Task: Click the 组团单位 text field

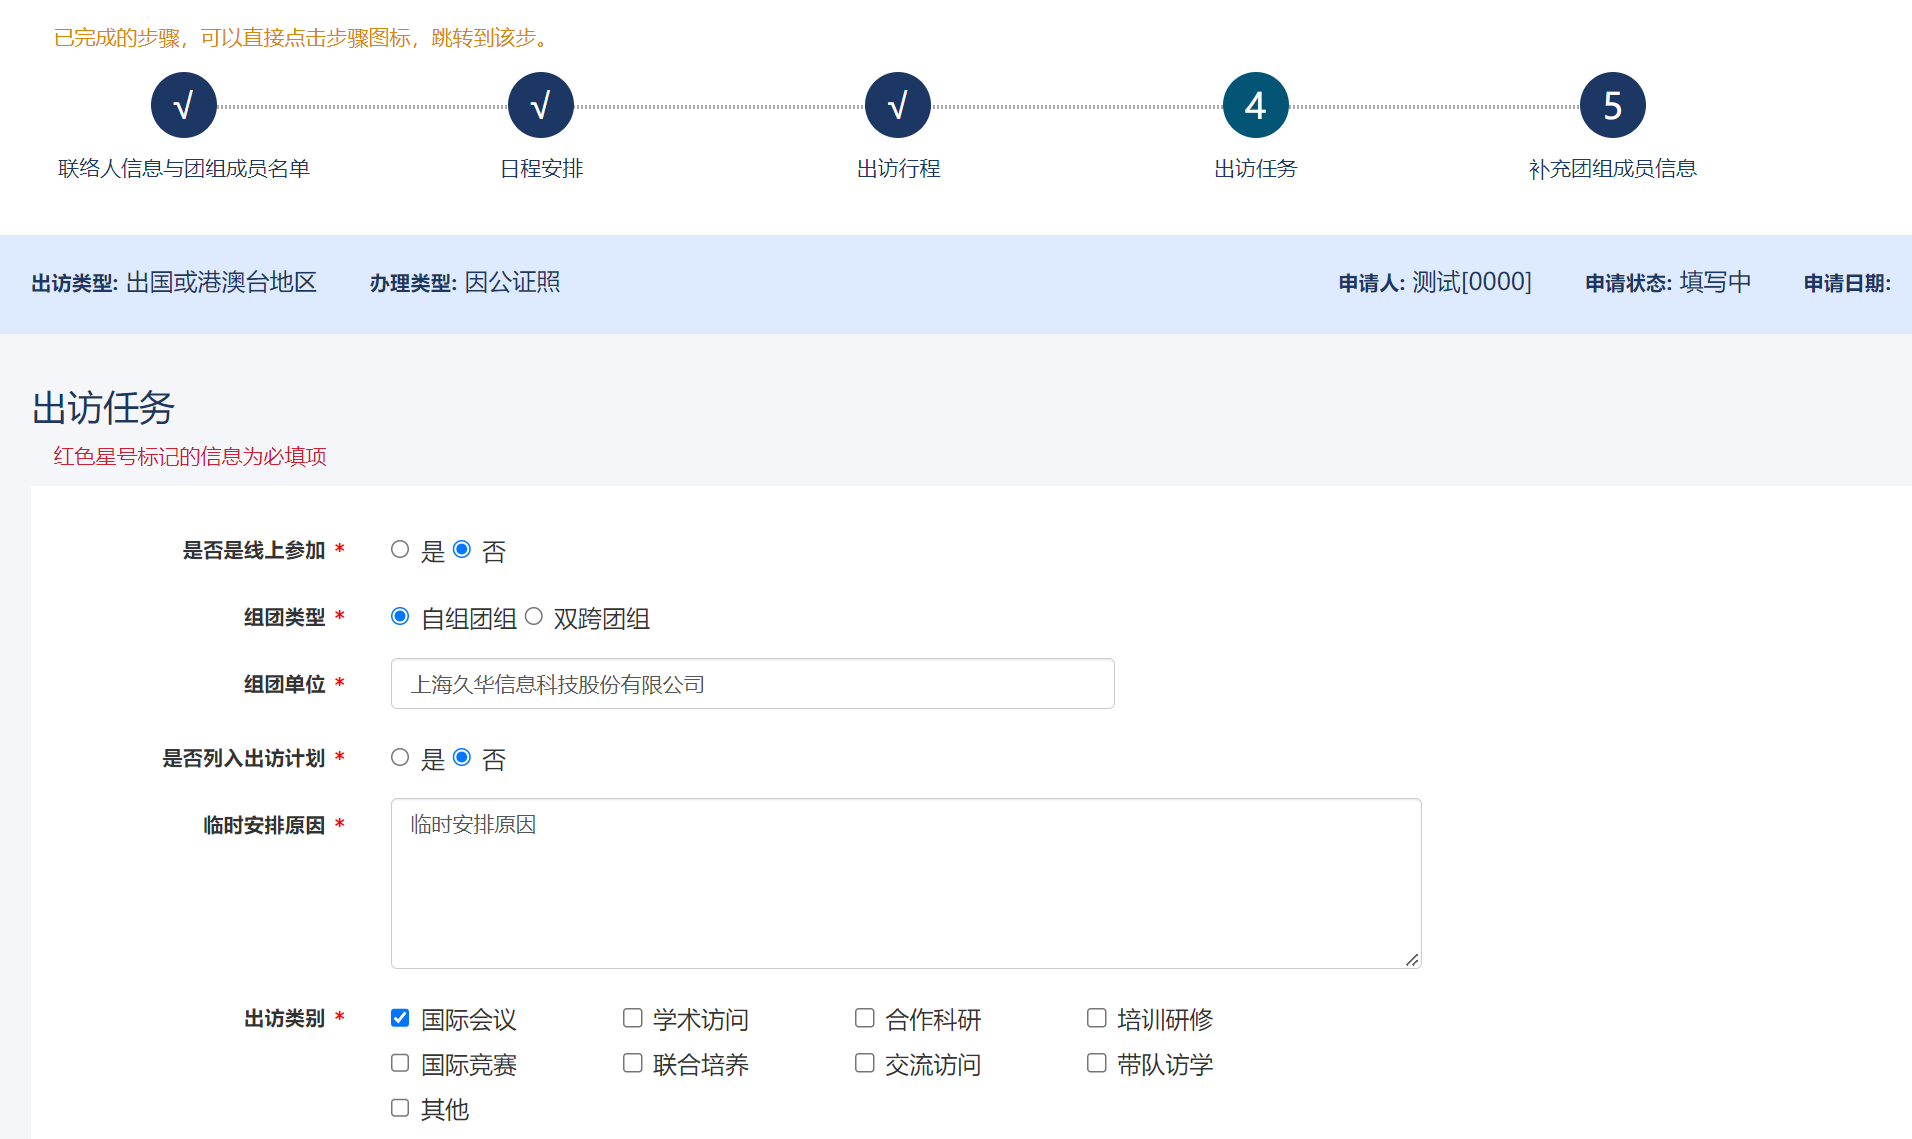Action: [x=752, y=684]
